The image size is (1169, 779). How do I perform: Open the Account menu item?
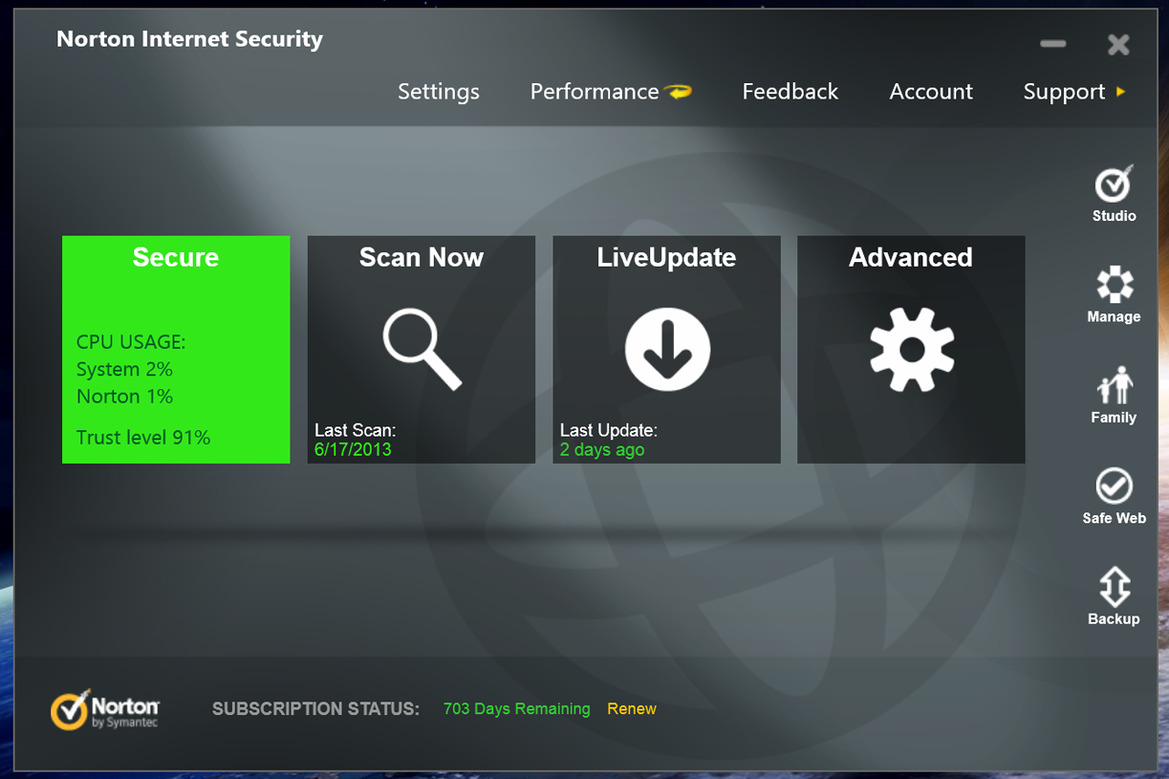pyautogui.click(x=930, y=92)
